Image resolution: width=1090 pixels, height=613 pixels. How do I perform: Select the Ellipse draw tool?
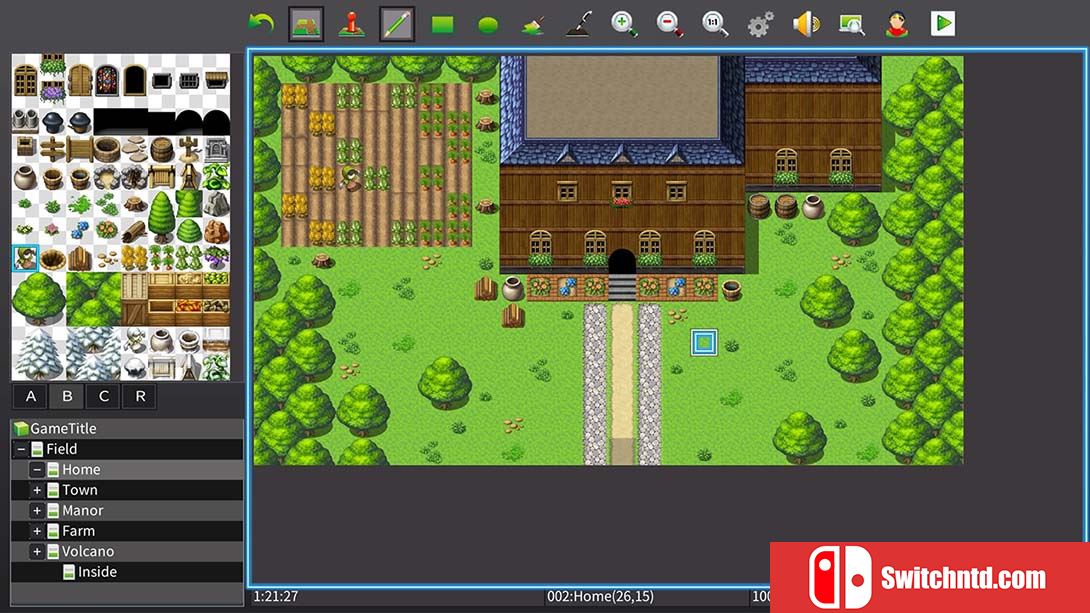click(x=488, y=26)
